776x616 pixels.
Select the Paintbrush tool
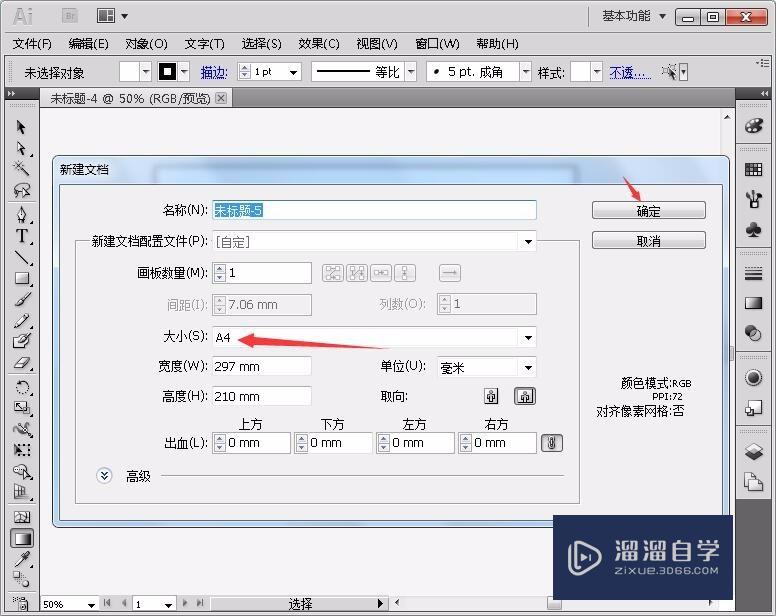[21, 299]
